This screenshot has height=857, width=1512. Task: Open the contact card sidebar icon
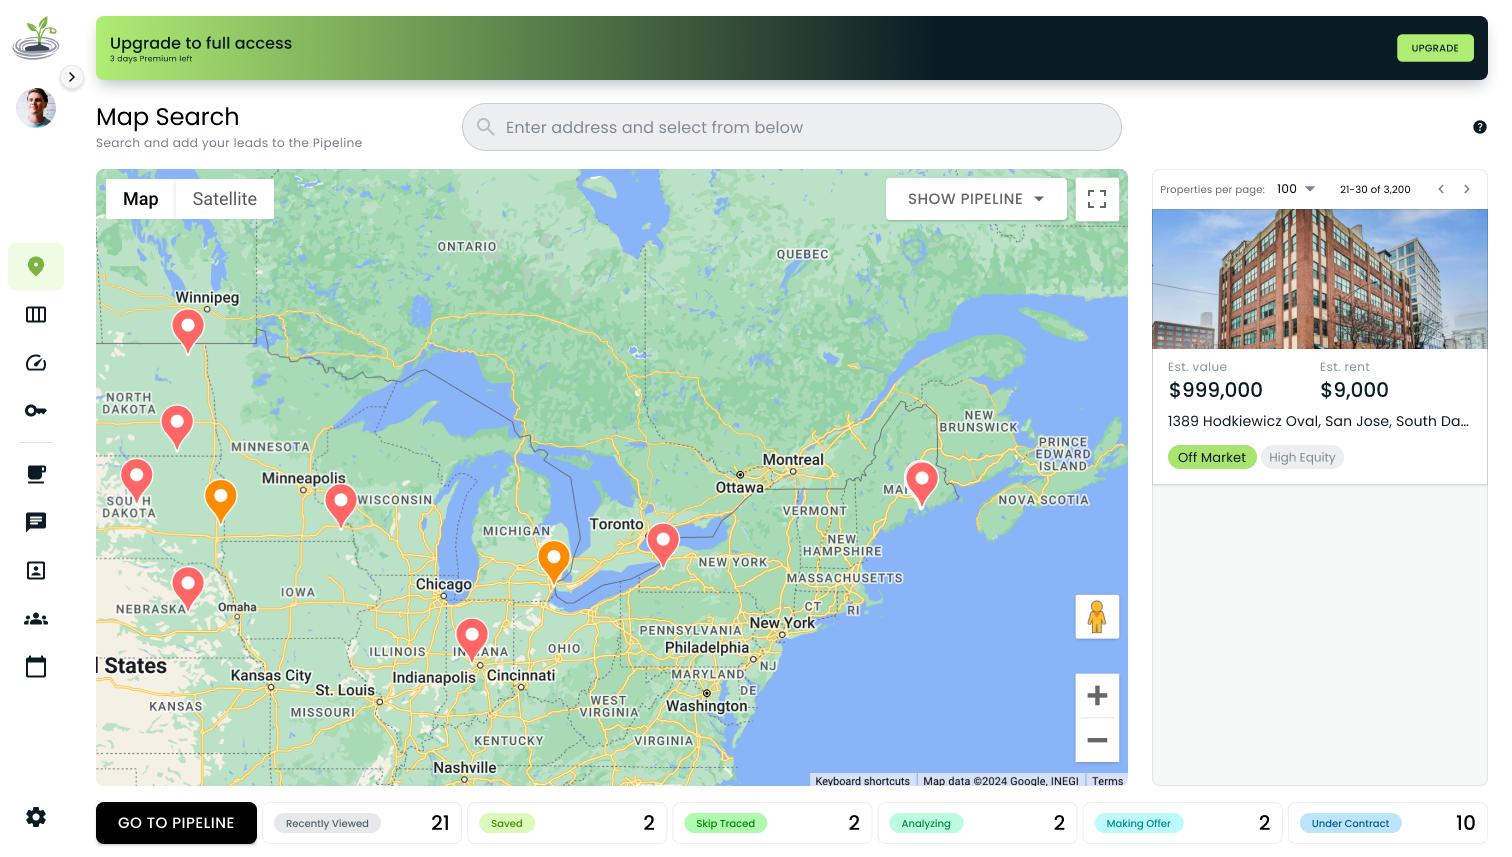[36, 570]
